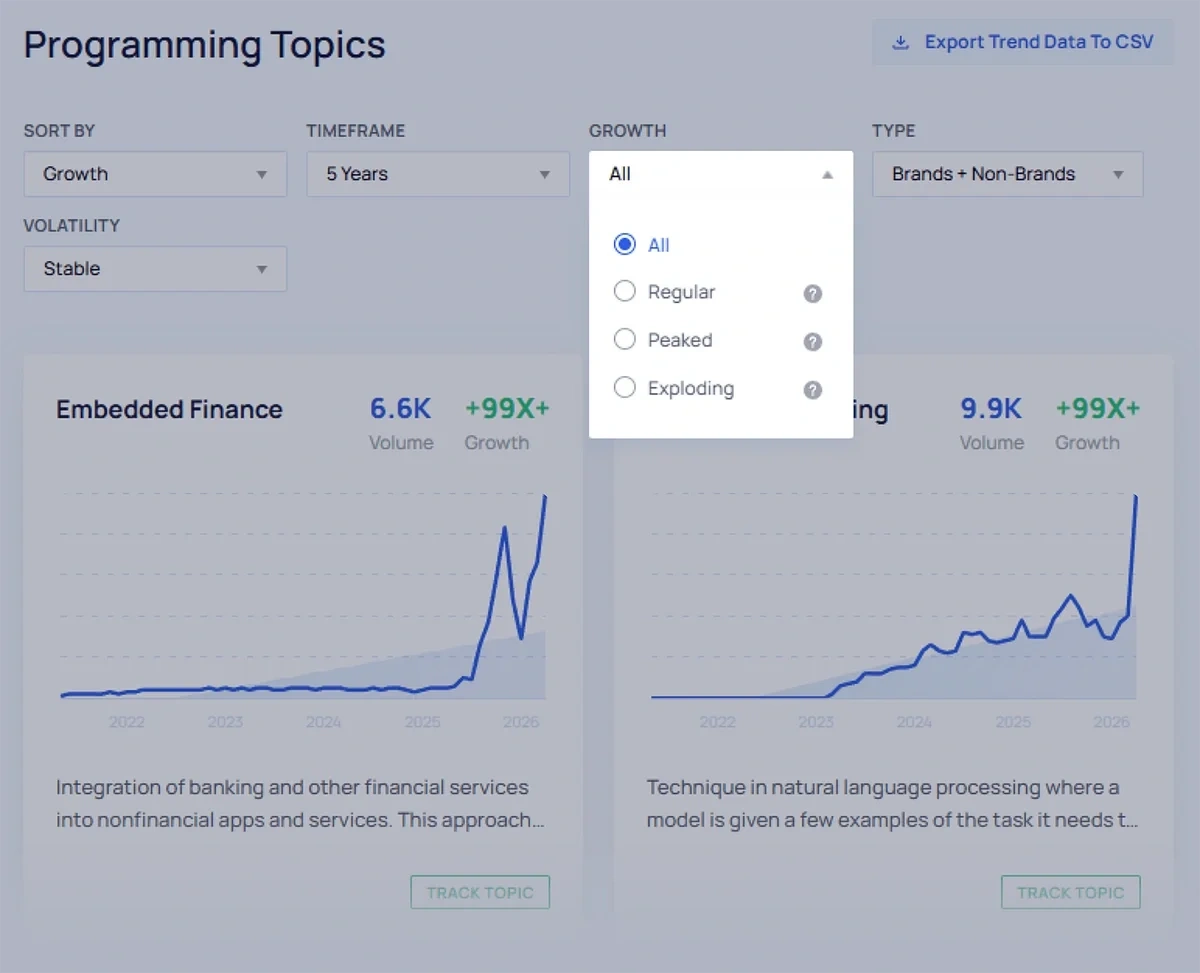Click the download icon on Export button
The width and height of the screenshot is (1200, 973).
pos(901,42)
